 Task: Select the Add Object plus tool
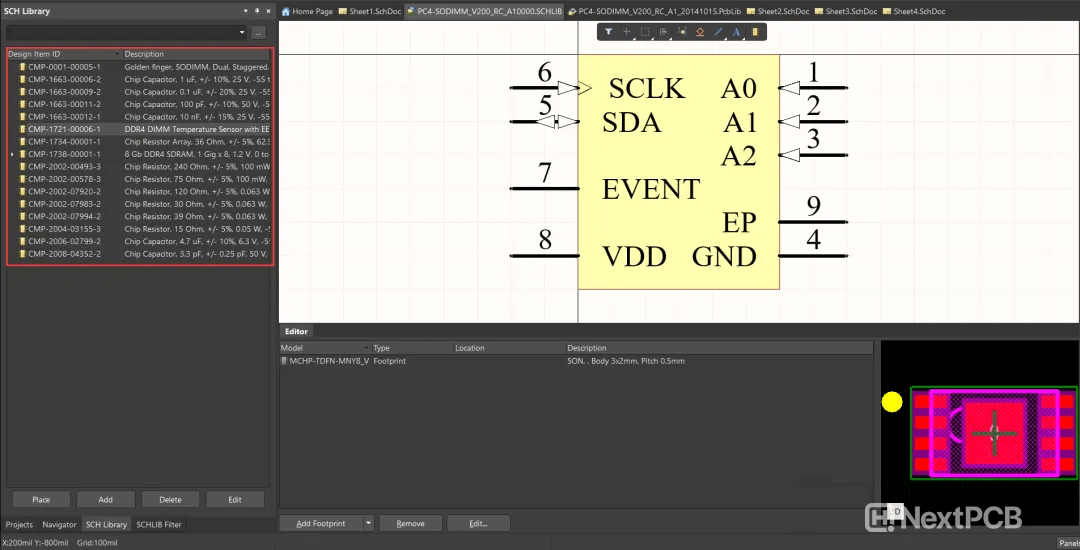(627, 32)
